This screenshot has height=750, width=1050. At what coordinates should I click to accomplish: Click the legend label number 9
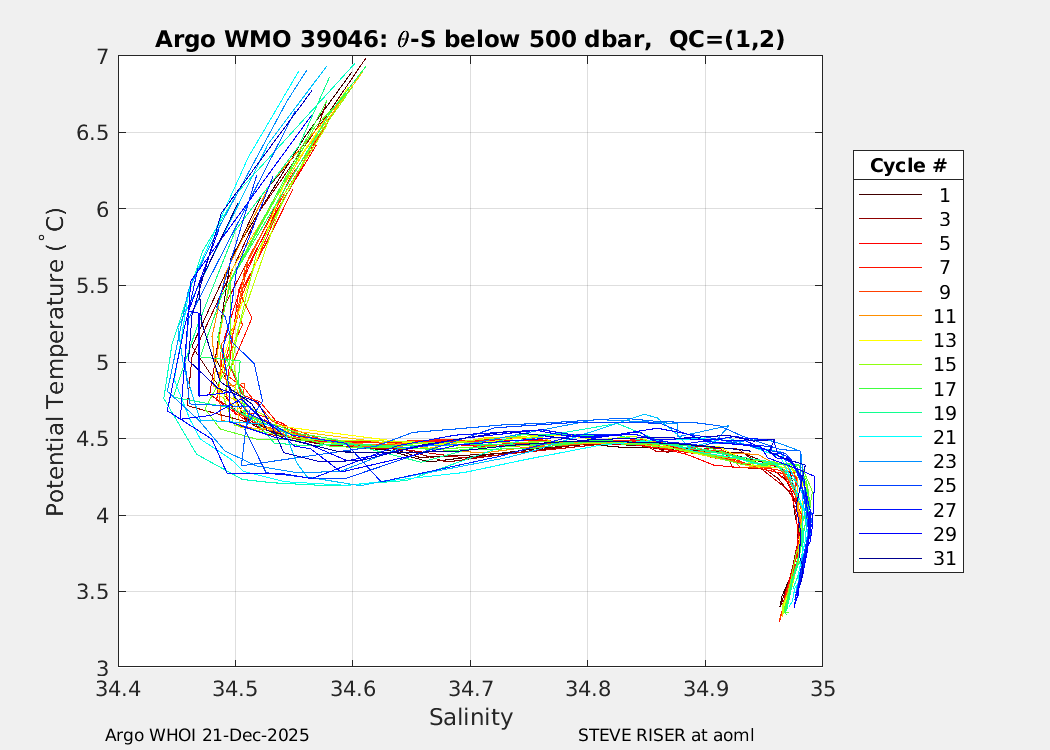[944, 292]
